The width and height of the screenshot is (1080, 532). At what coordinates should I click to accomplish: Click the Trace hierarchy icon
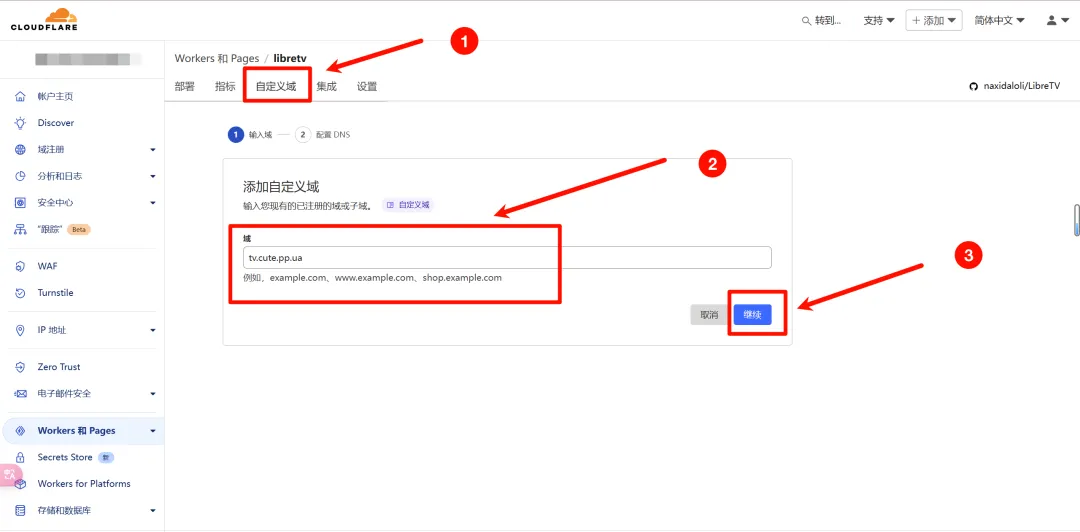point(21,229)
